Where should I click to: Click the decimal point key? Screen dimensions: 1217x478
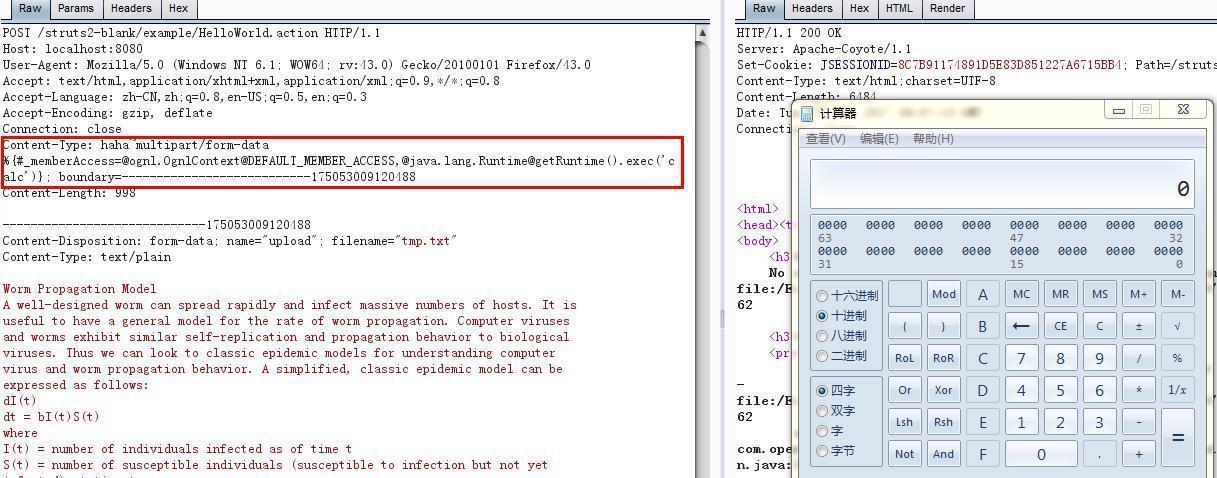pyautogui.click(x=1099, y=454)
